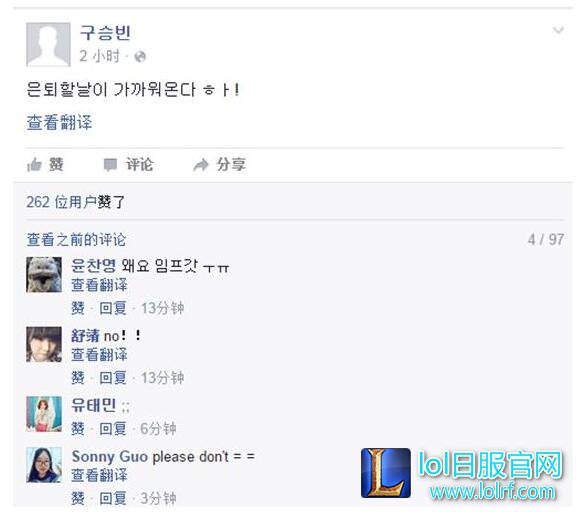Click the comment speech bubble icon
This screenshot has width=577, height=512.
[x=110, y=165]
